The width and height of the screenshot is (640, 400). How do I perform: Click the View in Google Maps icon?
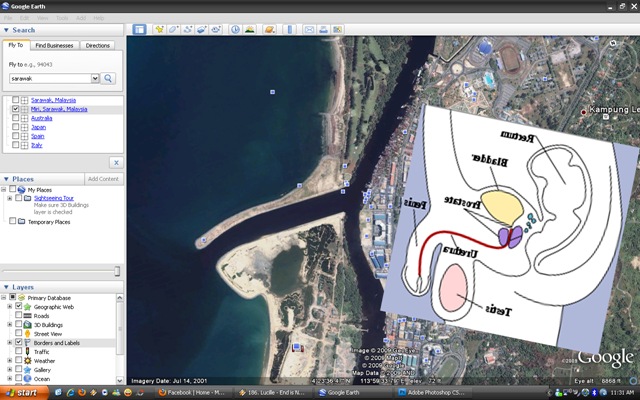pos(338,29)
